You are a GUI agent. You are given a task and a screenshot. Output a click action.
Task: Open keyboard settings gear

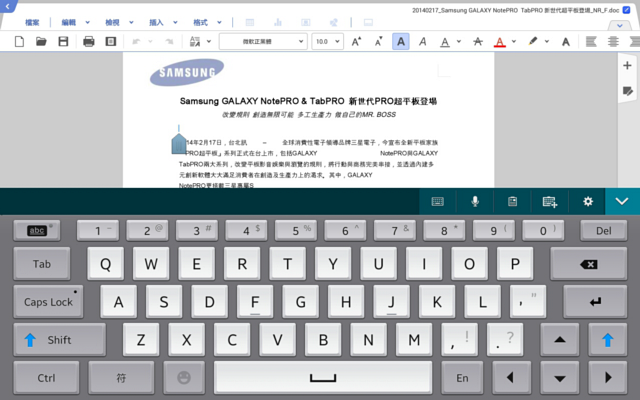click(588, 201)
